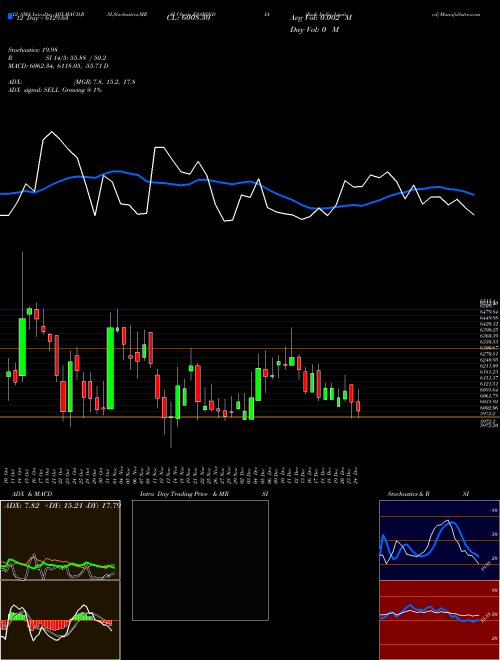Open the blue Stochastics chart panel

click(x=439, y=540)
